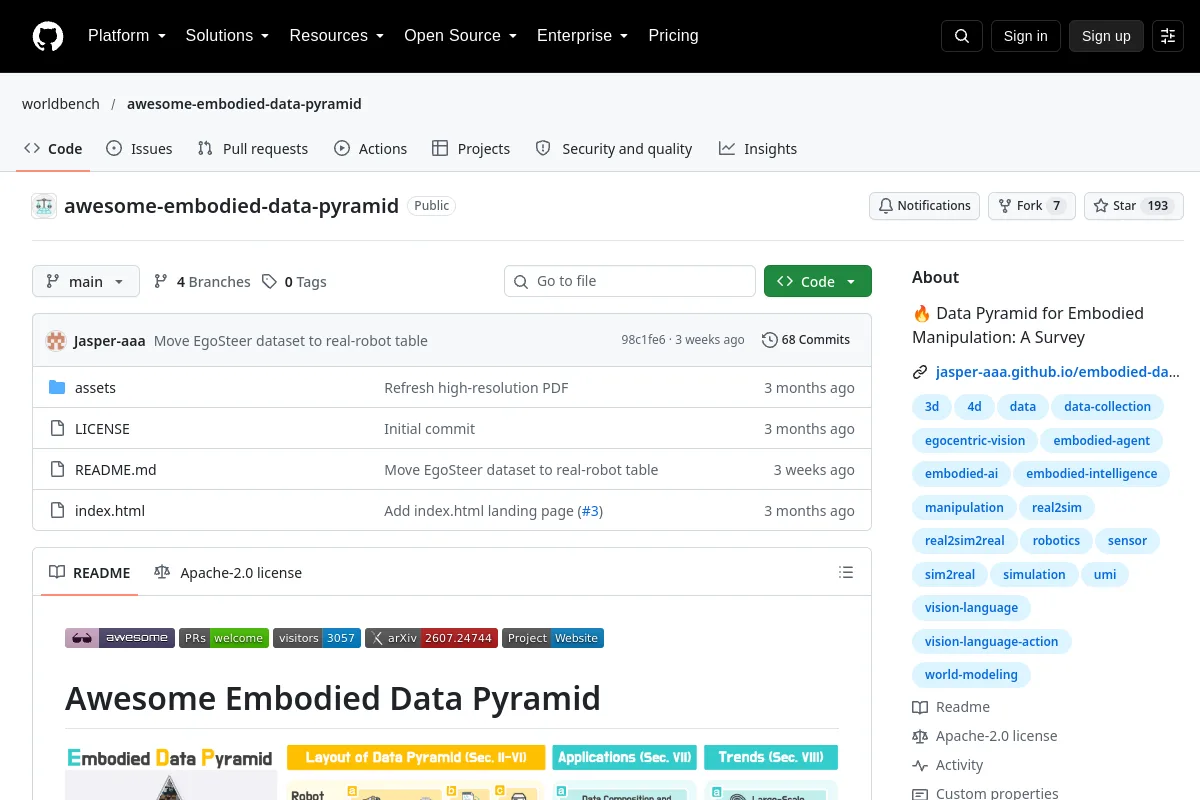Click the Sign in button
1200x800 pixels.
click(x=1026, y=36)
